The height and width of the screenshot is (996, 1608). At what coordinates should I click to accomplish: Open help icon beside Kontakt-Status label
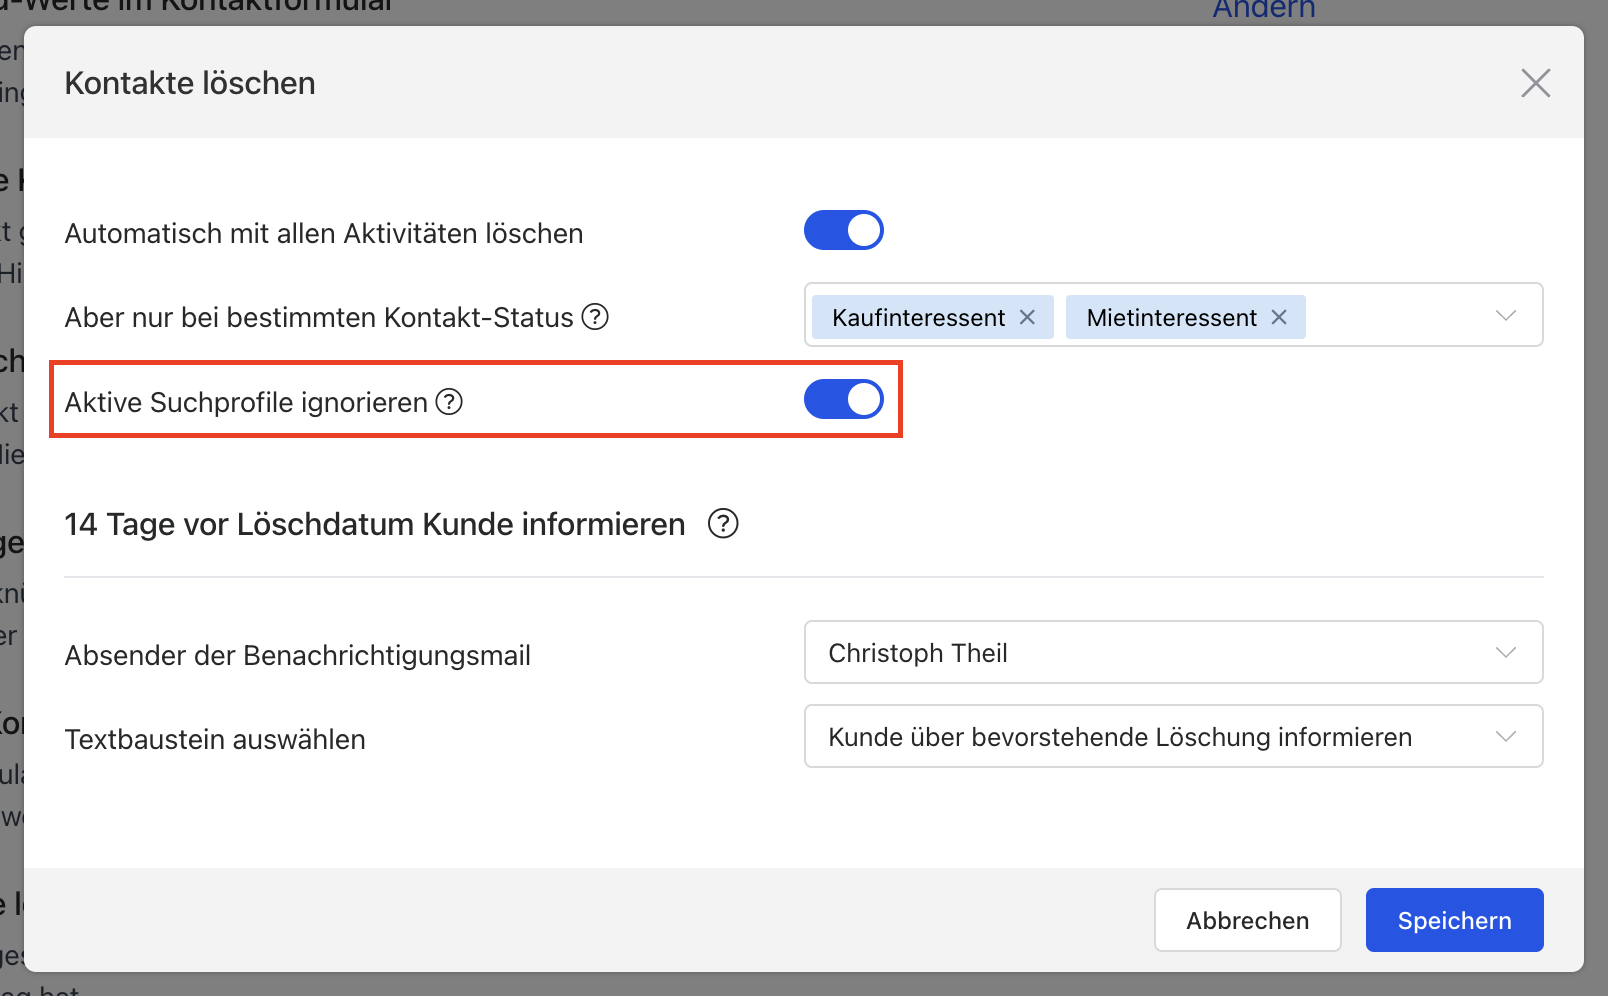click(595, 317)
